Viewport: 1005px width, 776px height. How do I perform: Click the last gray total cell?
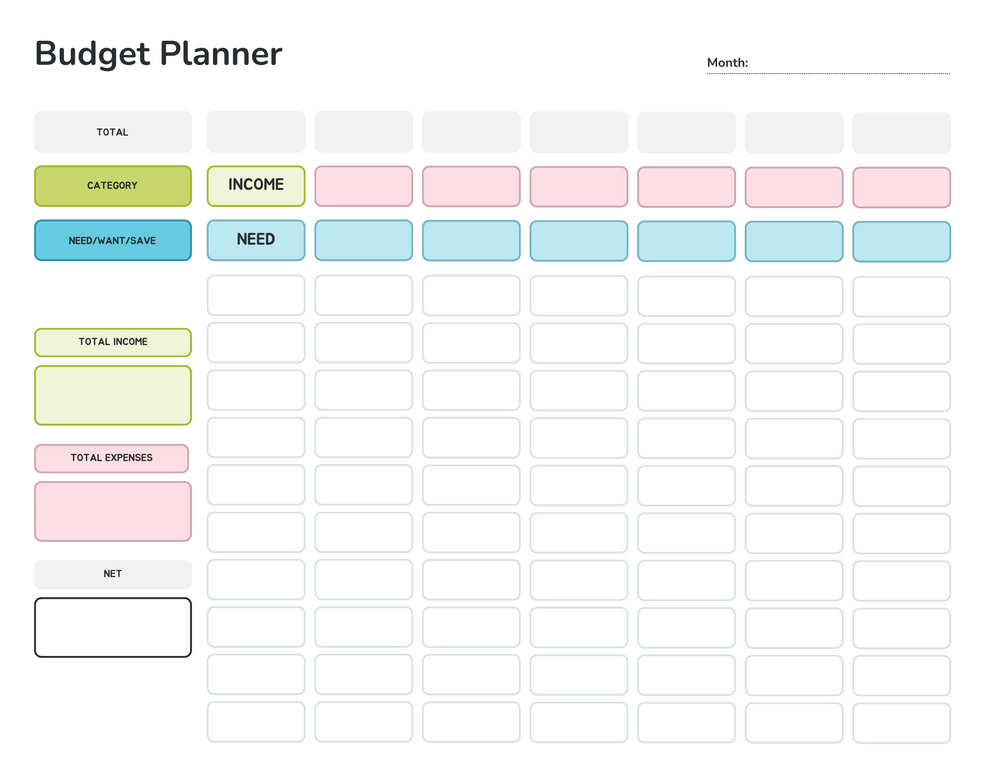click(901, 133)
